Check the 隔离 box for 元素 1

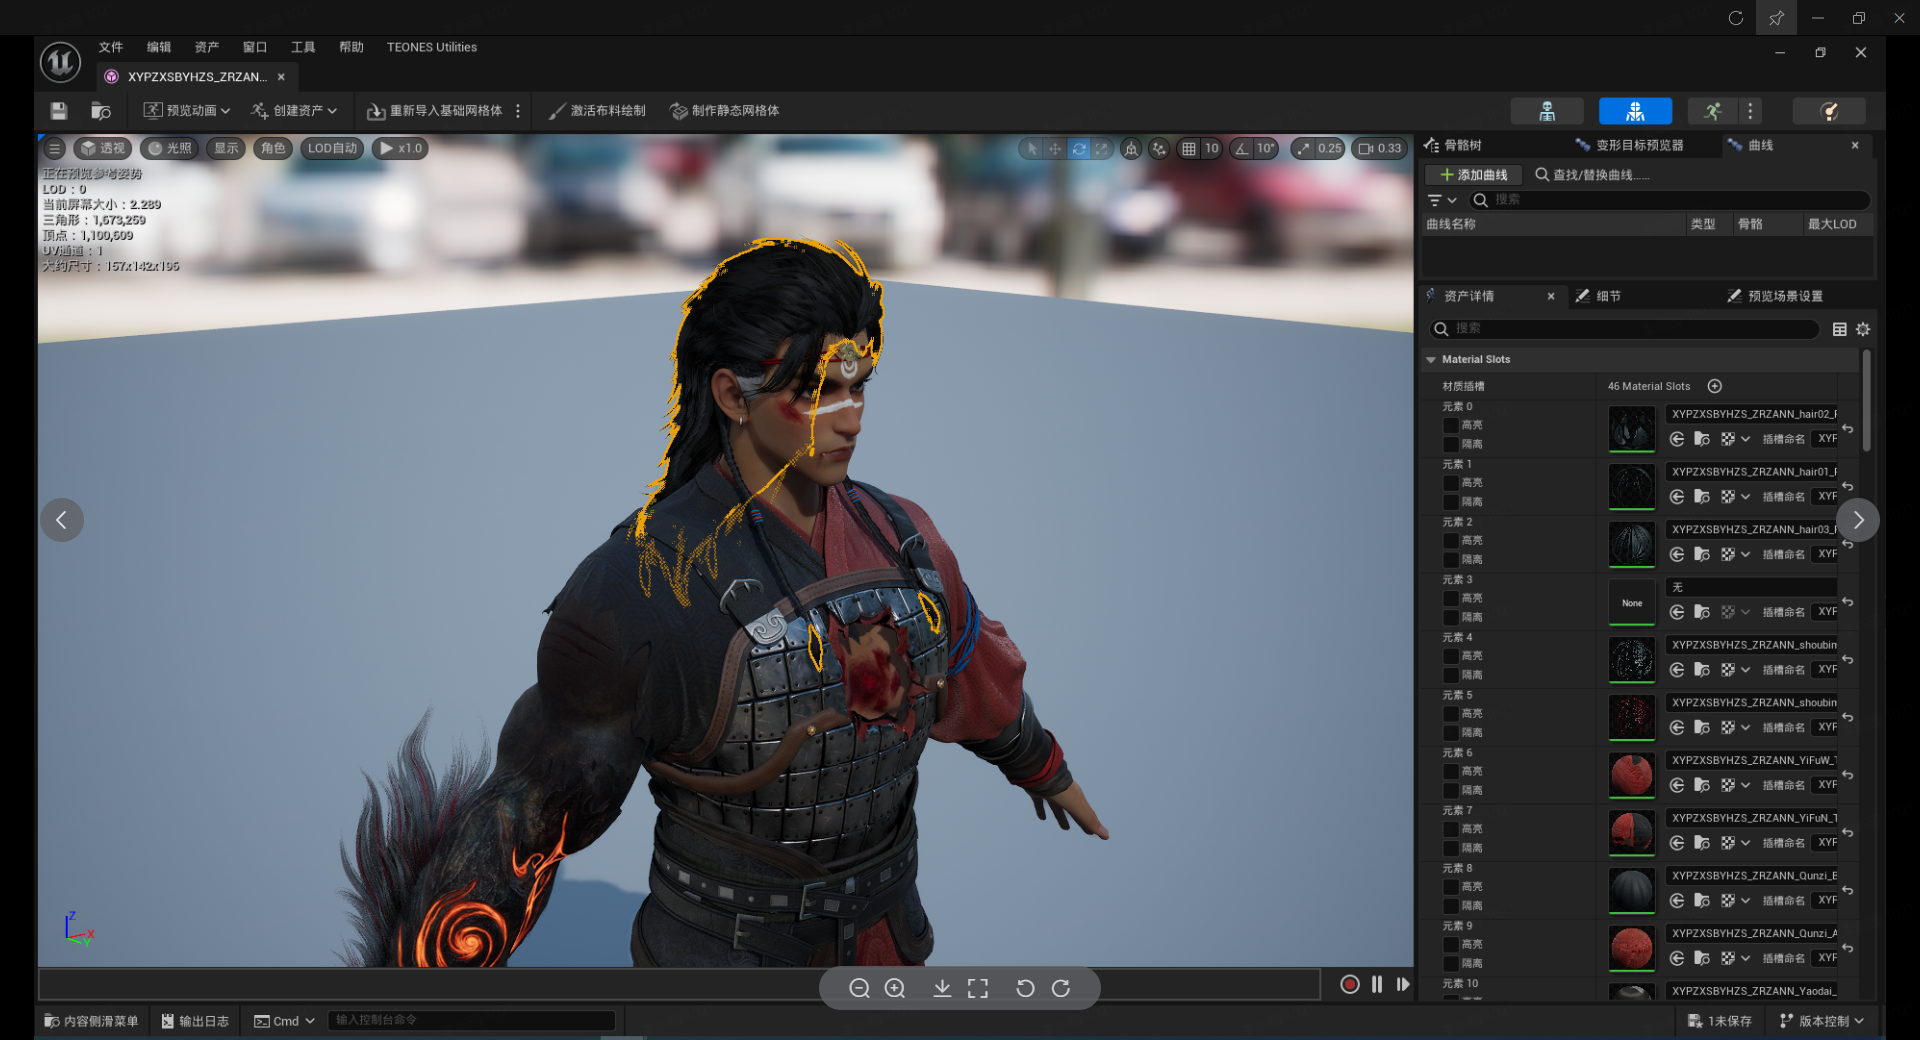[x=1450, y=502]
